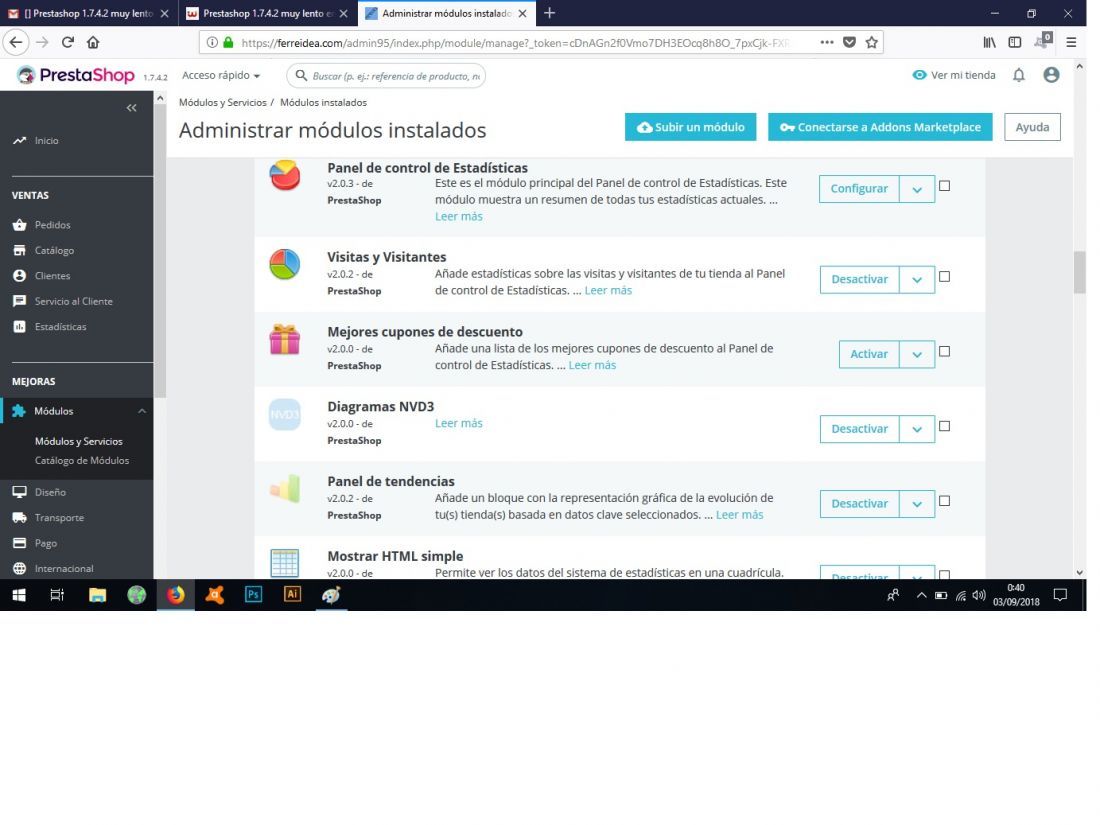Open the notifications bell
Viewport: 1100px width, 825px height.
coord(1019,75)
